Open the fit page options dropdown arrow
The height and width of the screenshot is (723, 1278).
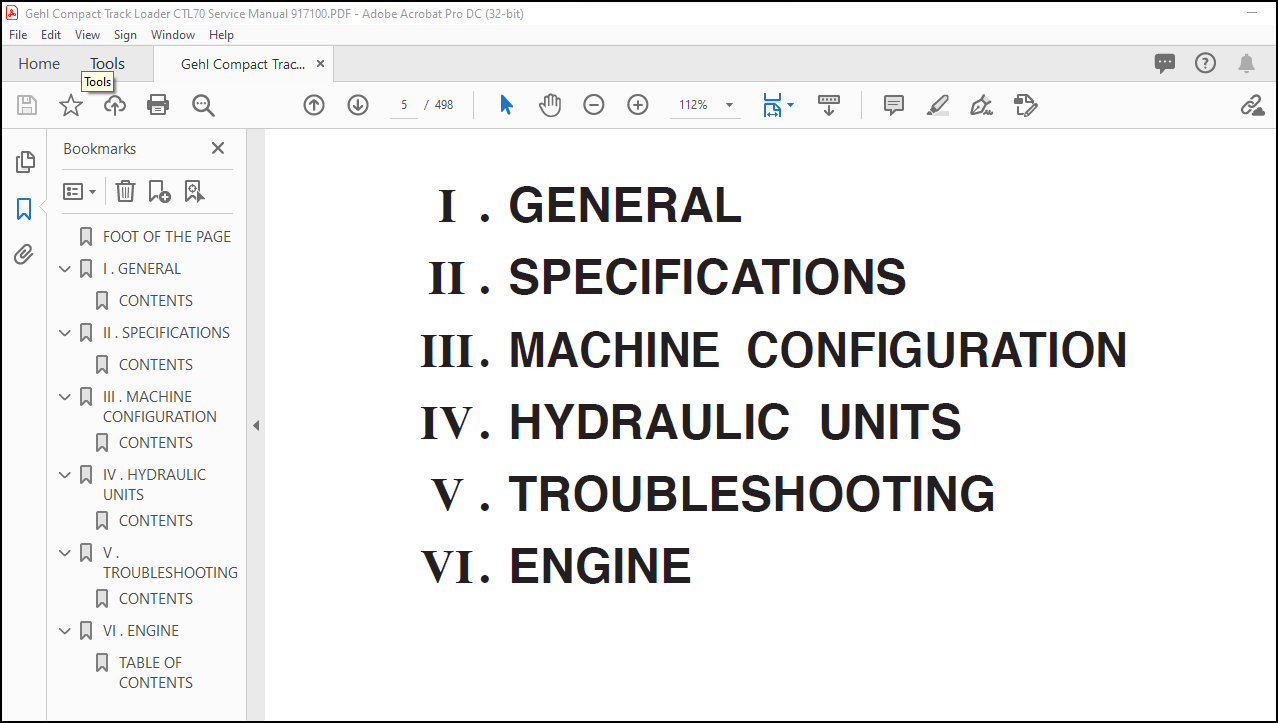(x=790, y=104)
